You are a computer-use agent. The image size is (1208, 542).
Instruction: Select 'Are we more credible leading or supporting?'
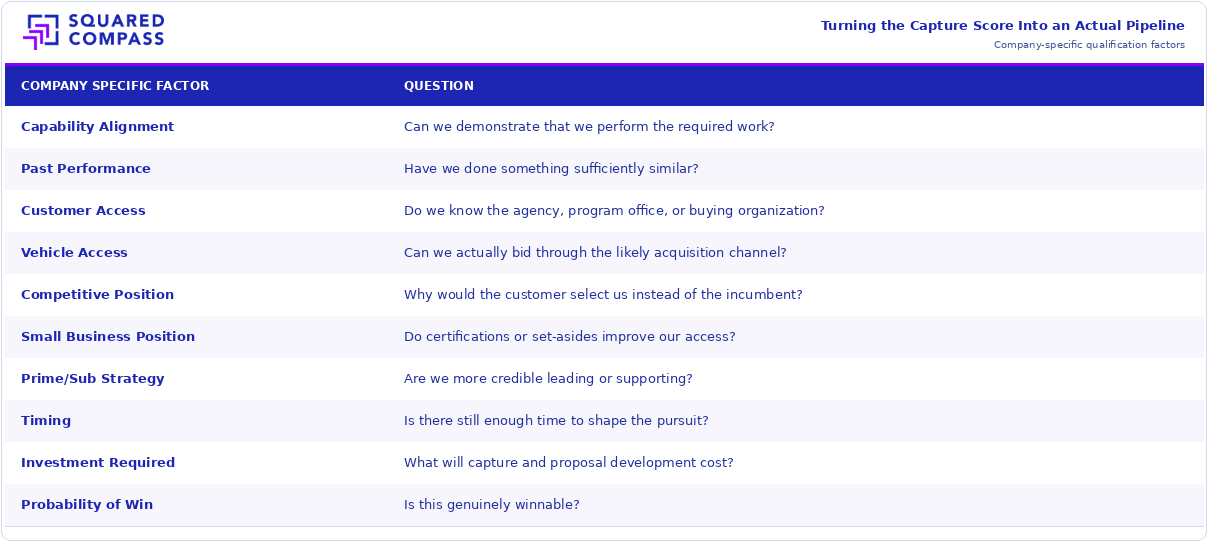(548, 379)
